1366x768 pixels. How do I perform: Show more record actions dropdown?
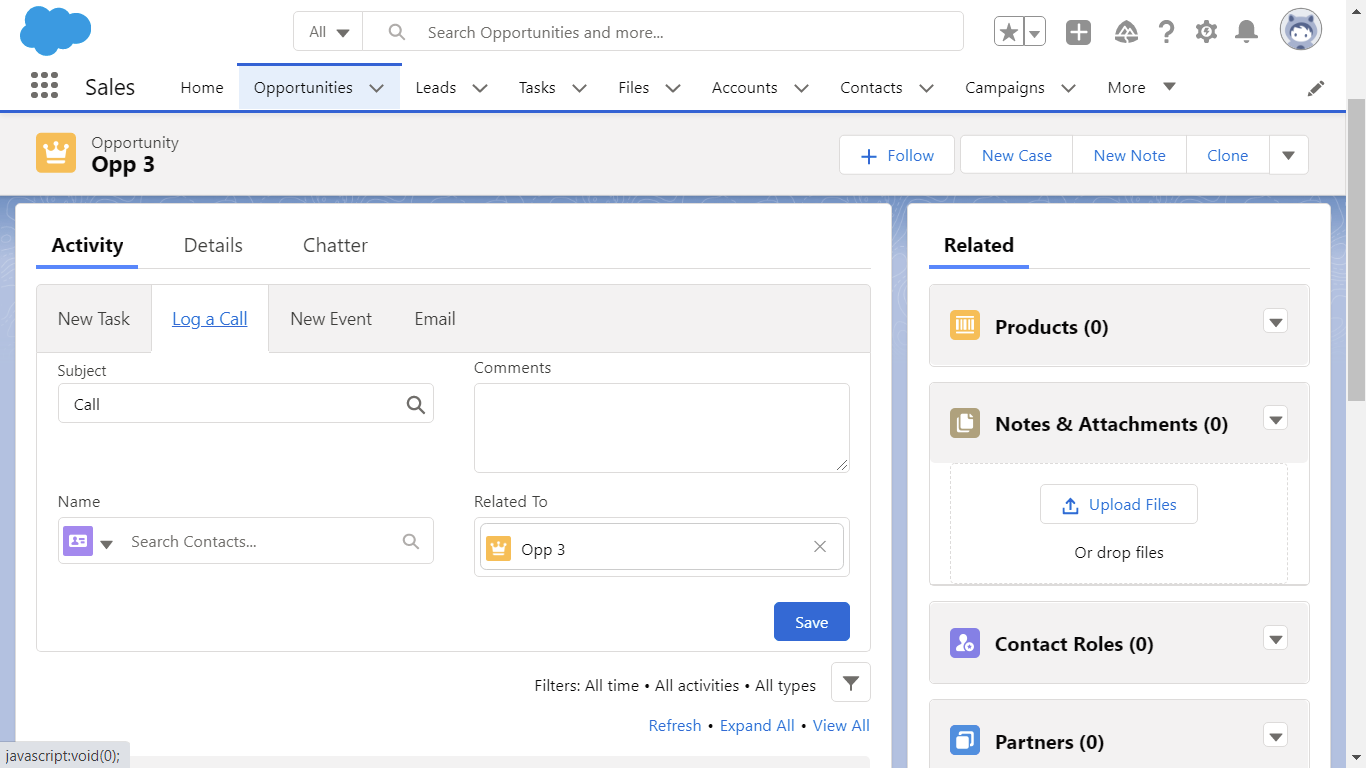click(x=1289, y=155)
